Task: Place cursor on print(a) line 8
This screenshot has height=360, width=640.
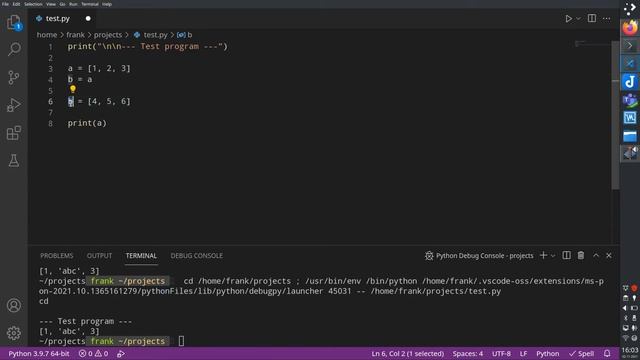Action: click(x=87, y=123)
